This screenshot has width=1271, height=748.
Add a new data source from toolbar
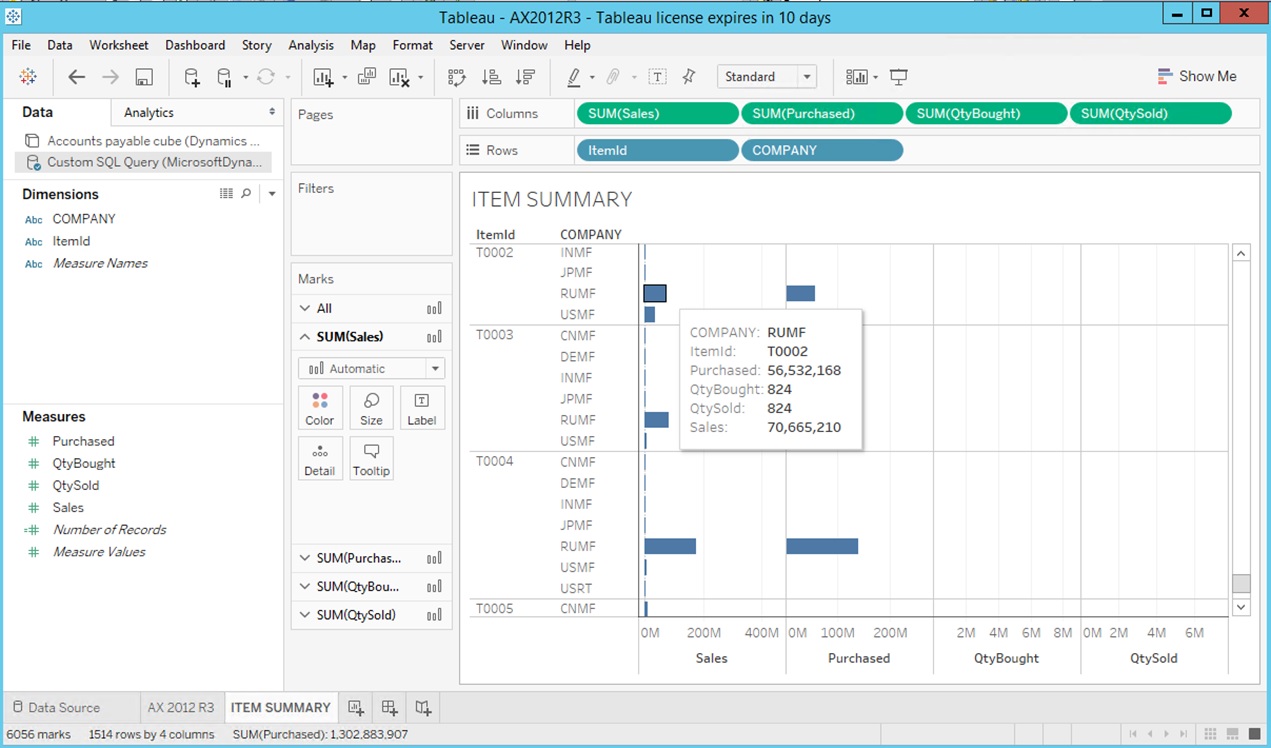pos(192,77)
